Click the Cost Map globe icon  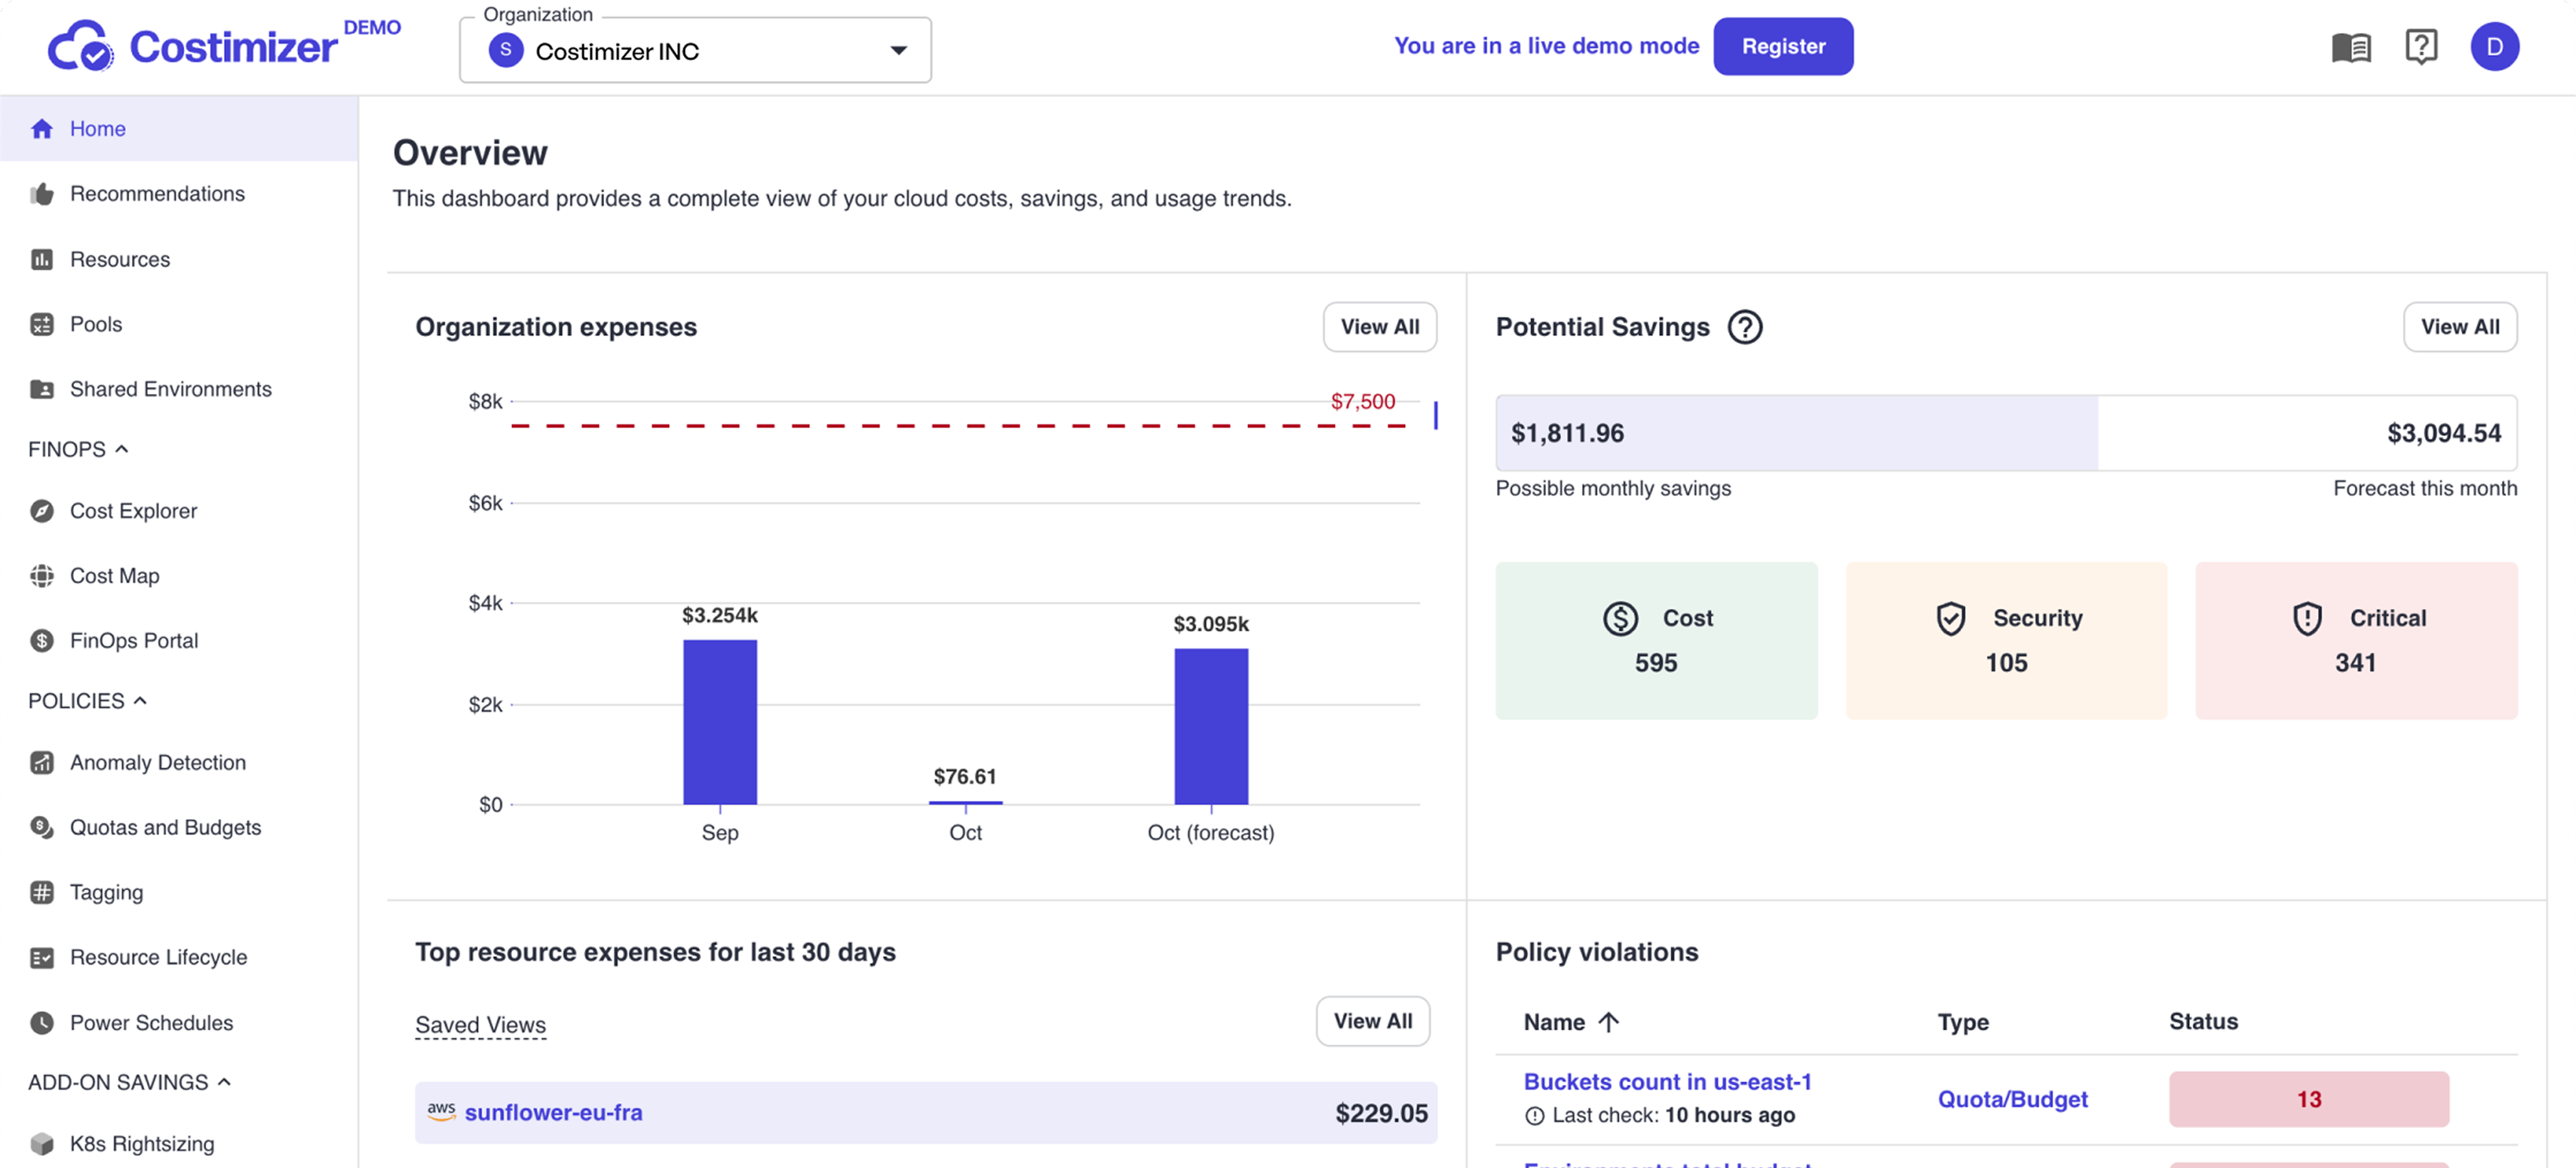click(x=42, y=576)
